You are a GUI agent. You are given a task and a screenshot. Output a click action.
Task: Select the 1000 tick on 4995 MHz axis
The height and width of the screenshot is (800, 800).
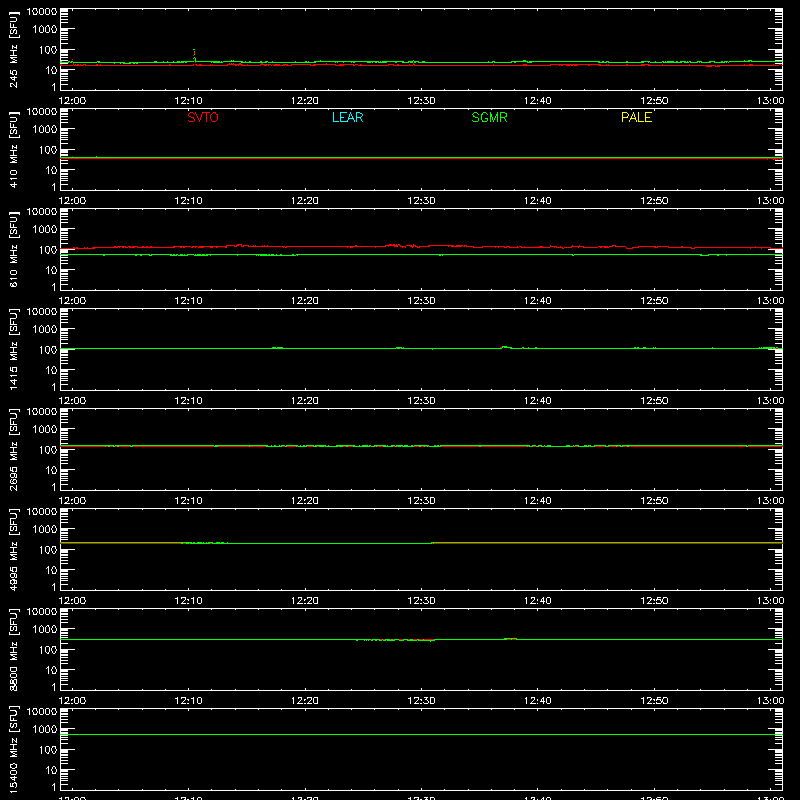[x=45, y=529]
